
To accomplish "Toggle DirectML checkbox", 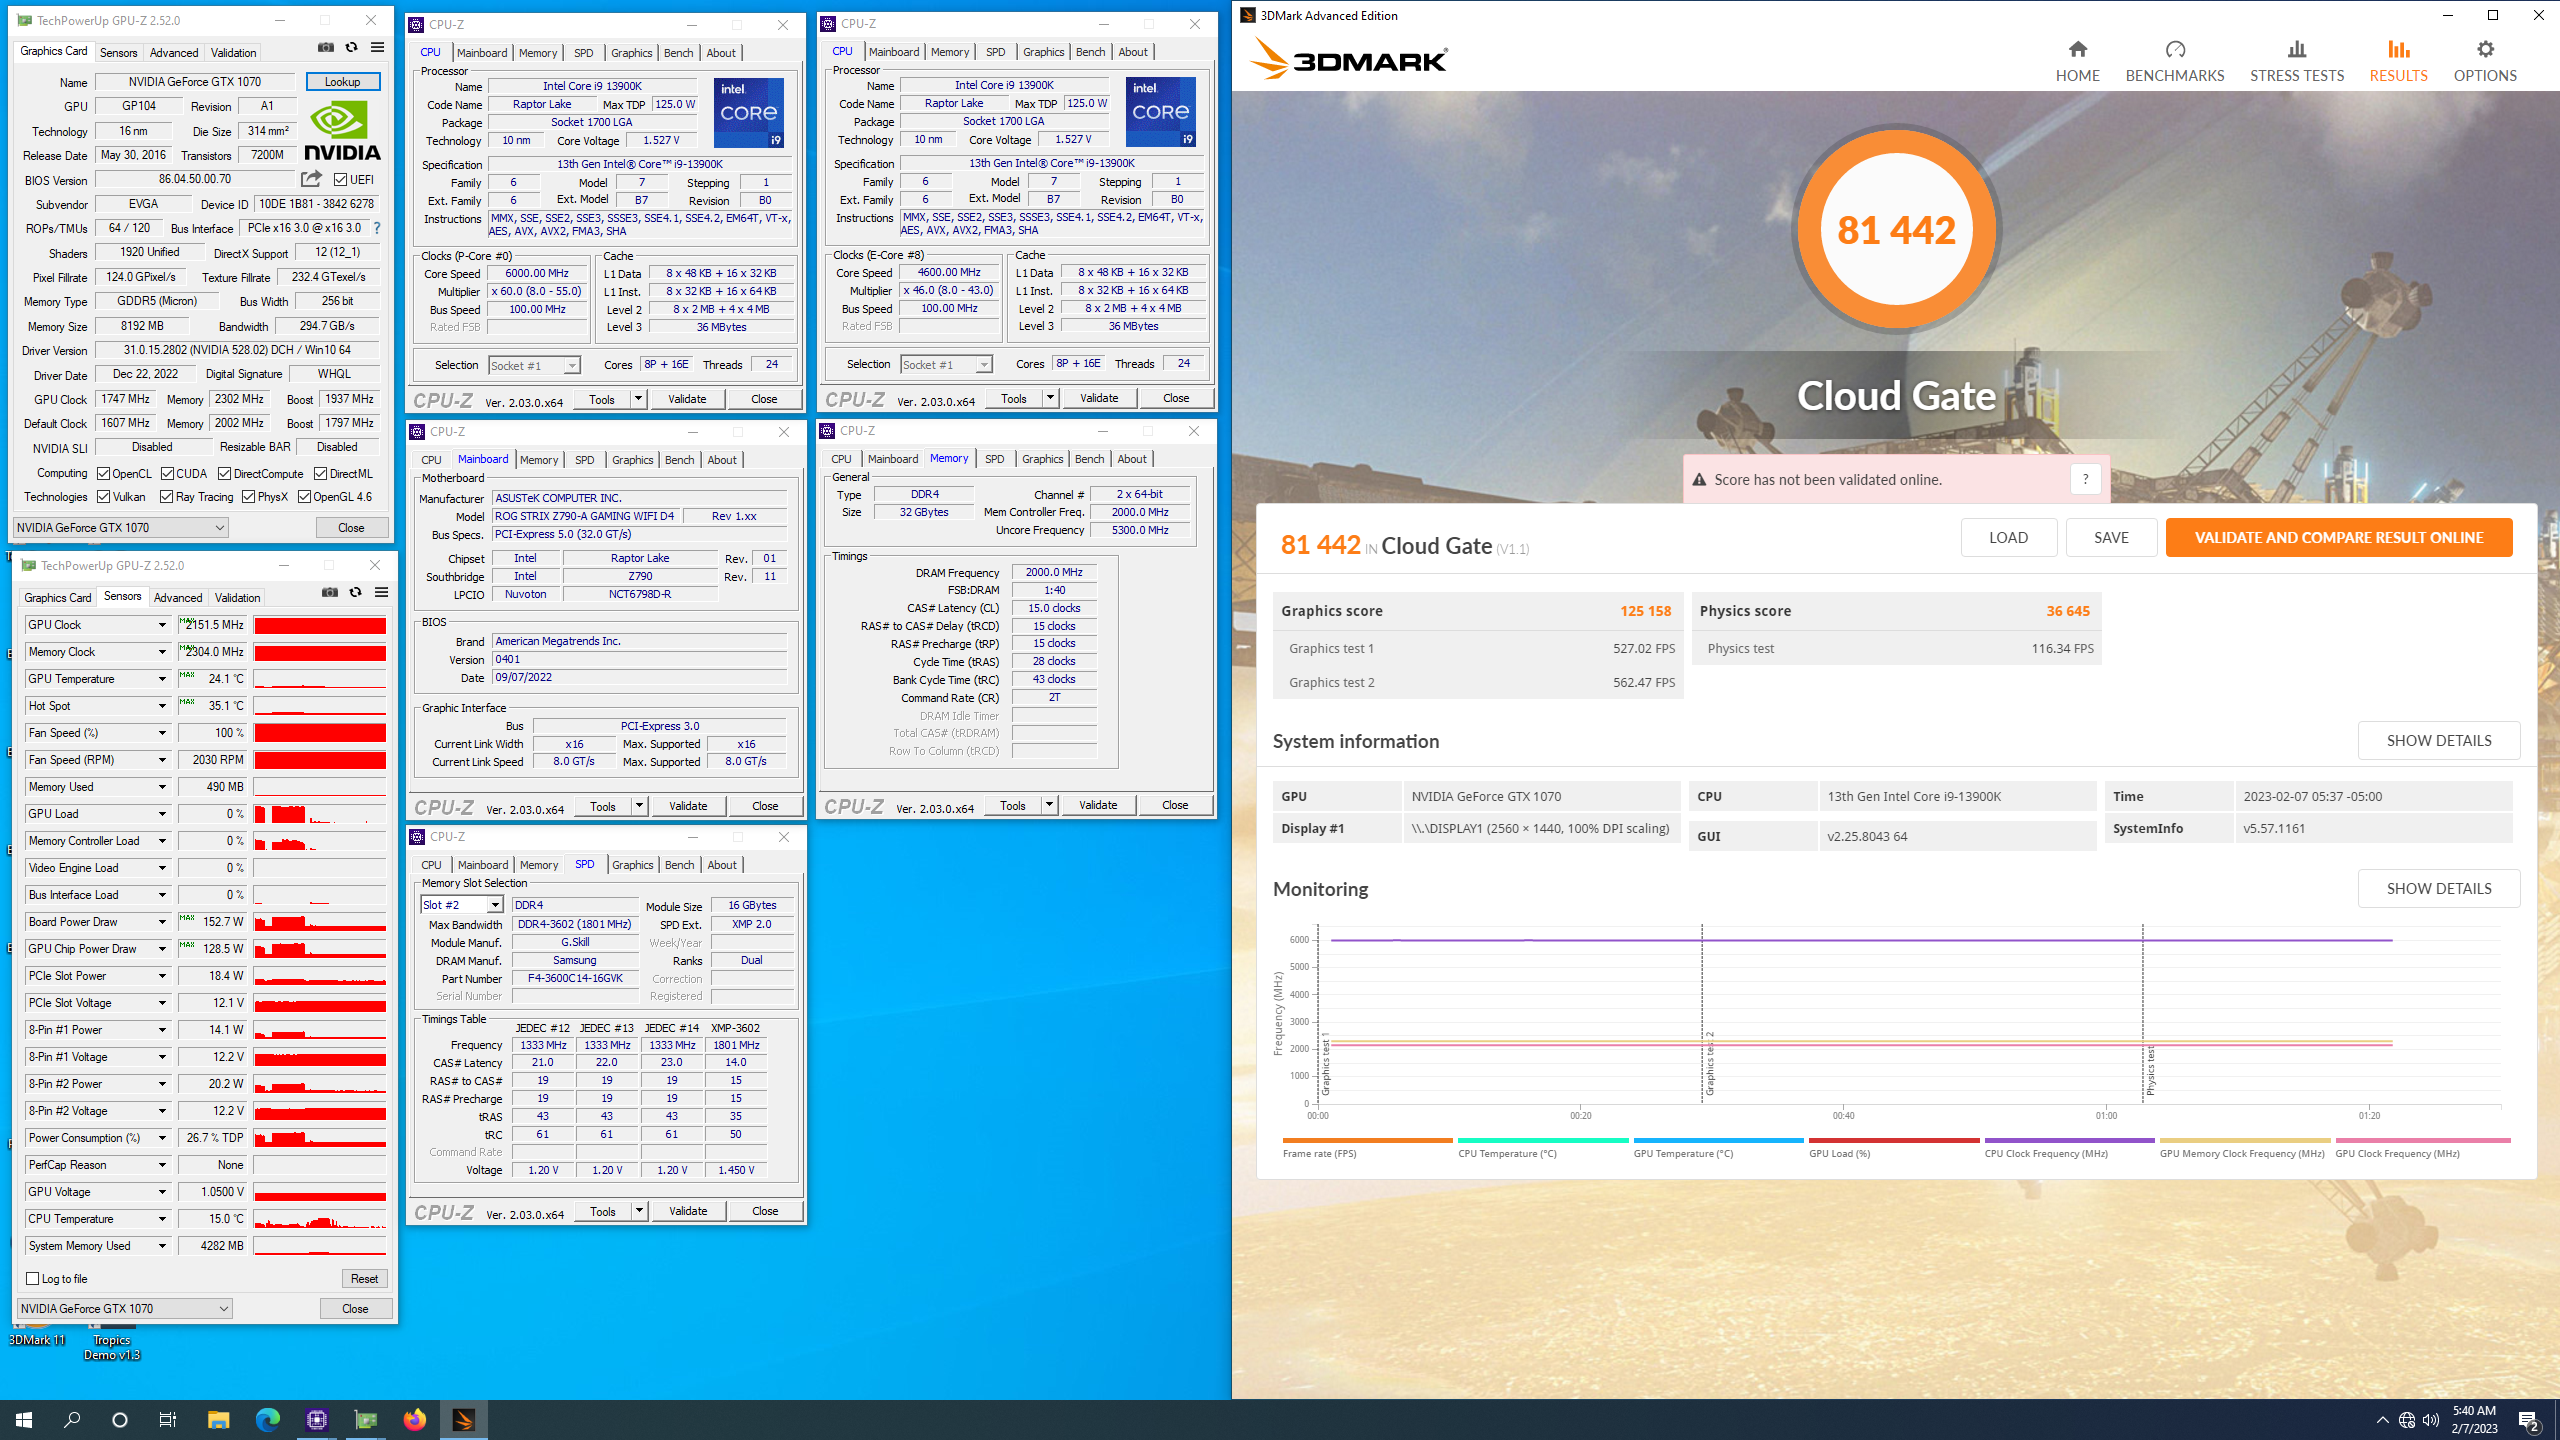I will coord(320,474).
